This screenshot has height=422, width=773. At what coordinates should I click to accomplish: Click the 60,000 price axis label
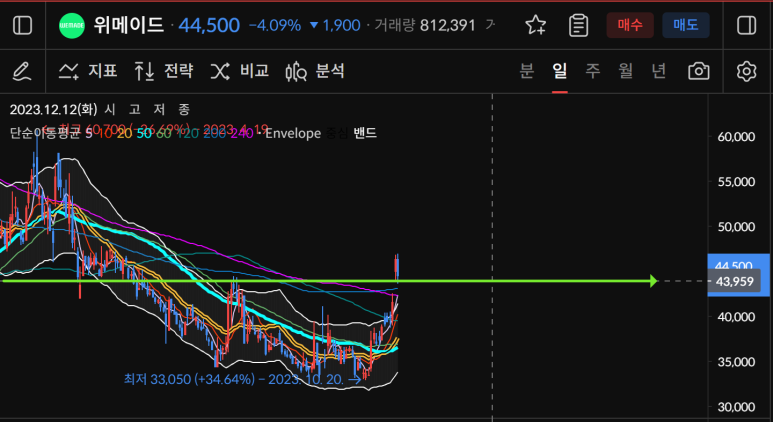click(735, 137)
